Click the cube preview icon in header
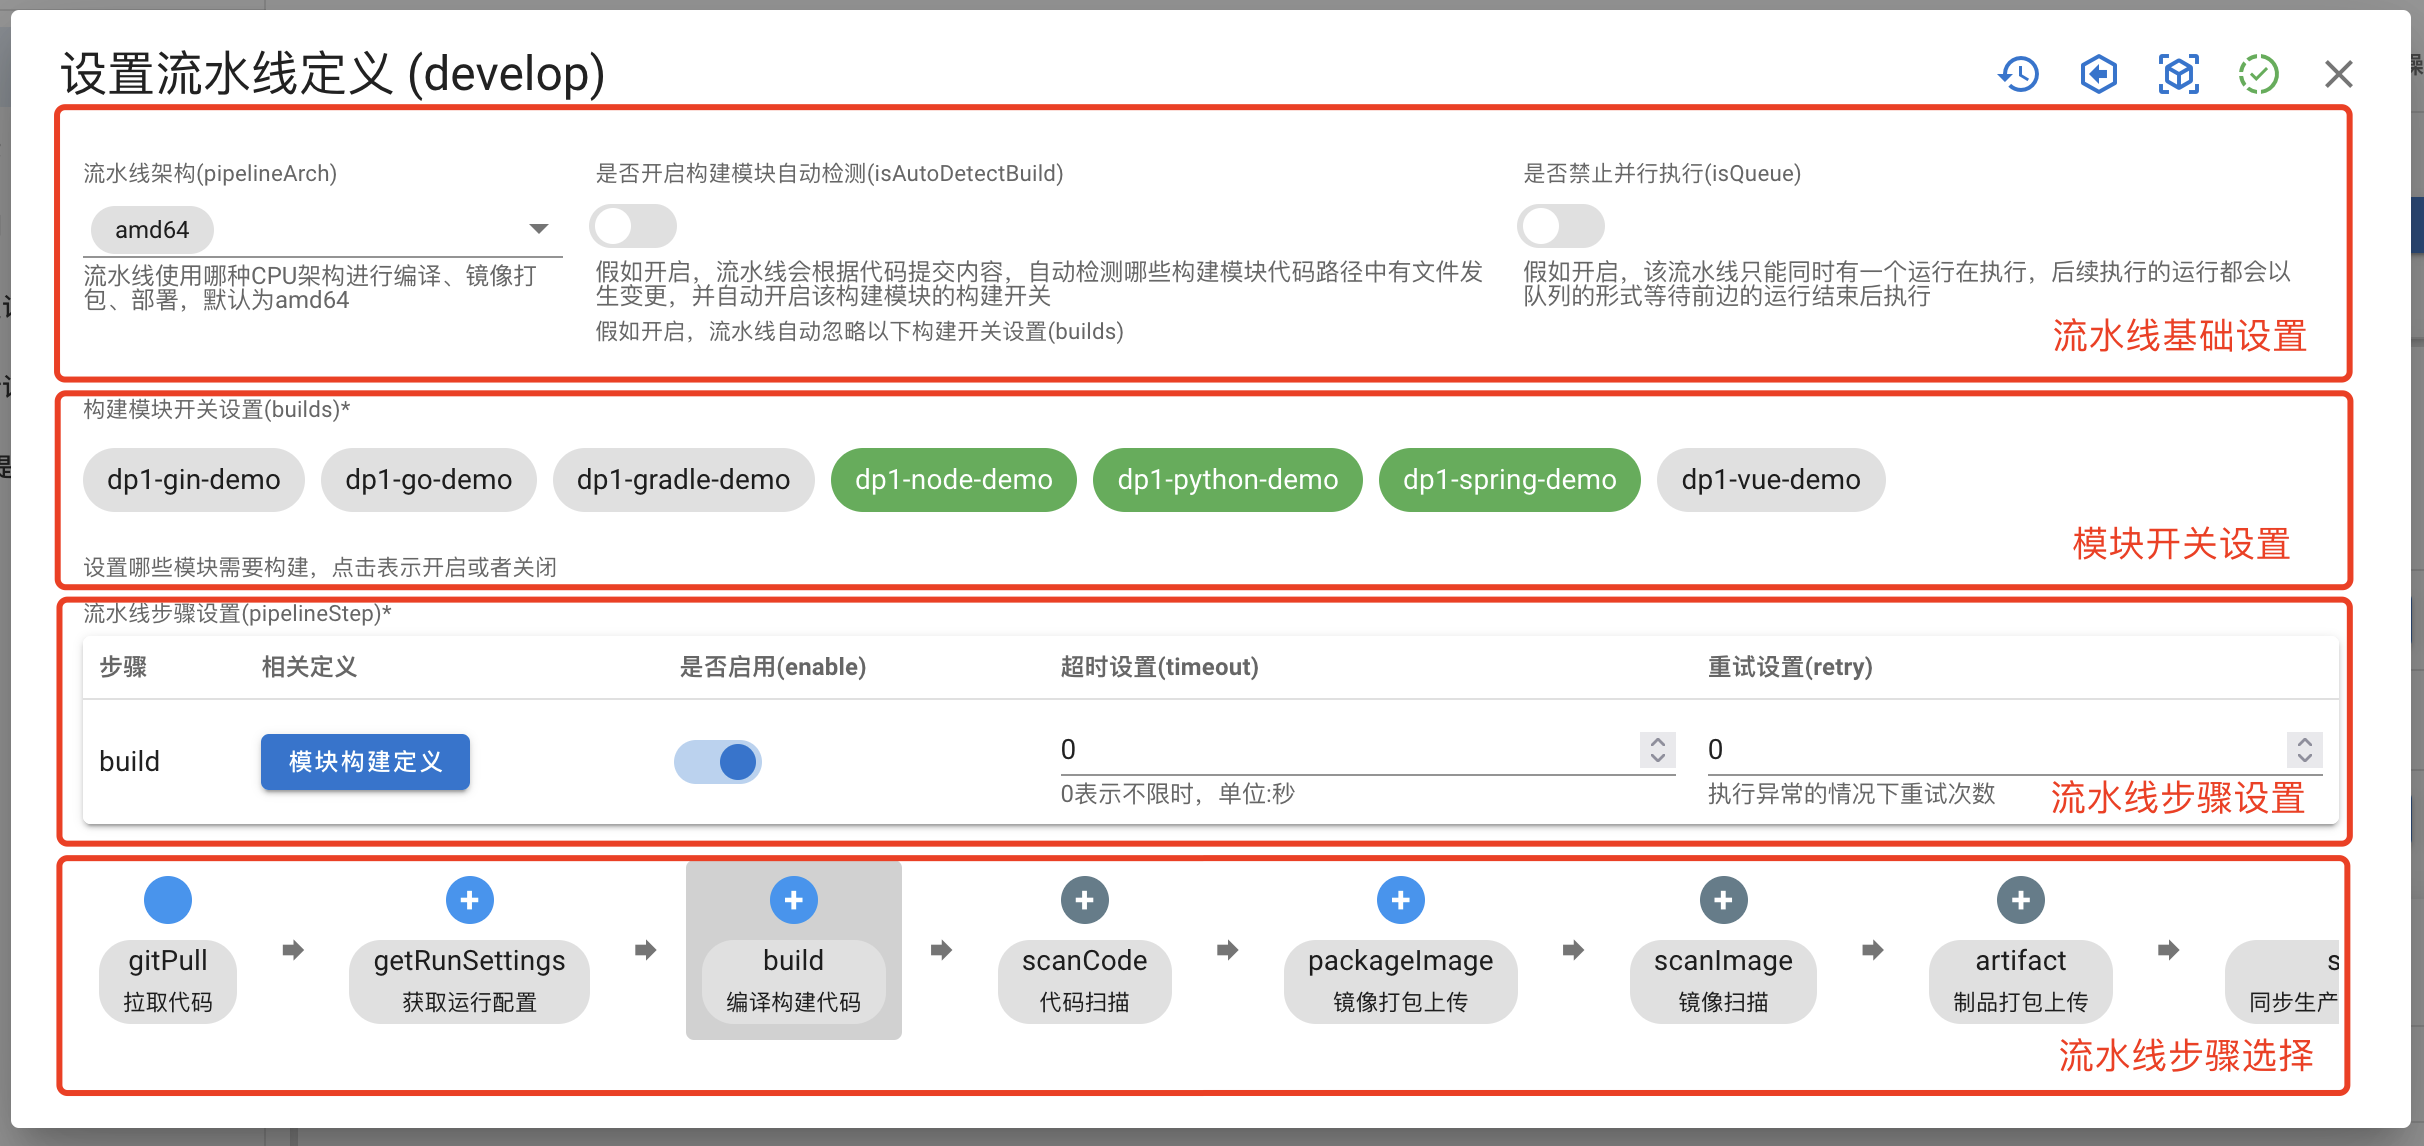 pos(2178,73)
